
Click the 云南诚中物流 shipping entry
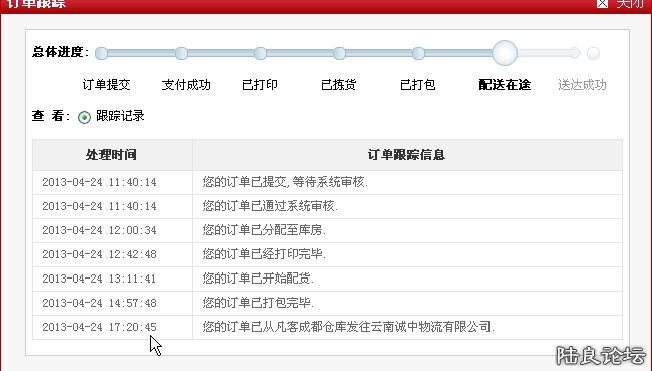pos(348,327)
